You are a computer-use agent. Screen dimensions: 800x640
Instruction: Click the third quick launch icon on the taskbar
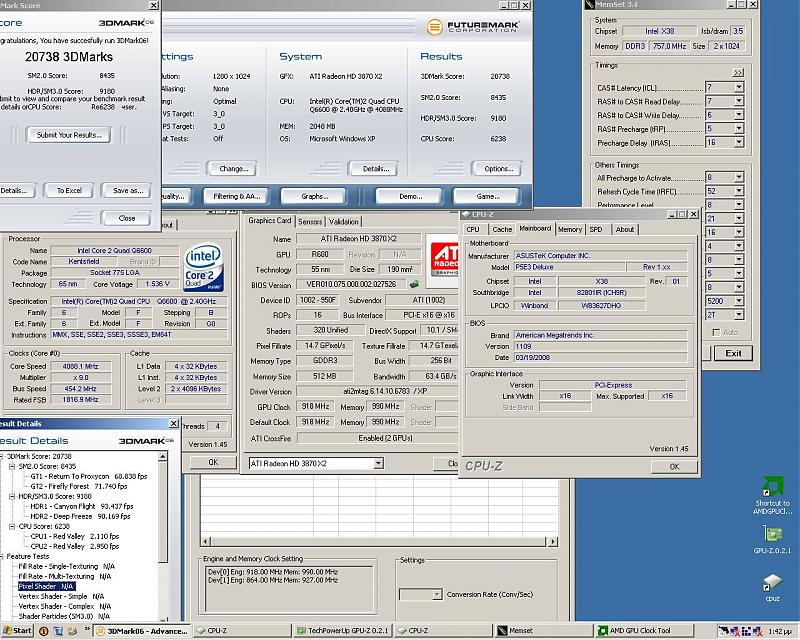click(72, 631)
